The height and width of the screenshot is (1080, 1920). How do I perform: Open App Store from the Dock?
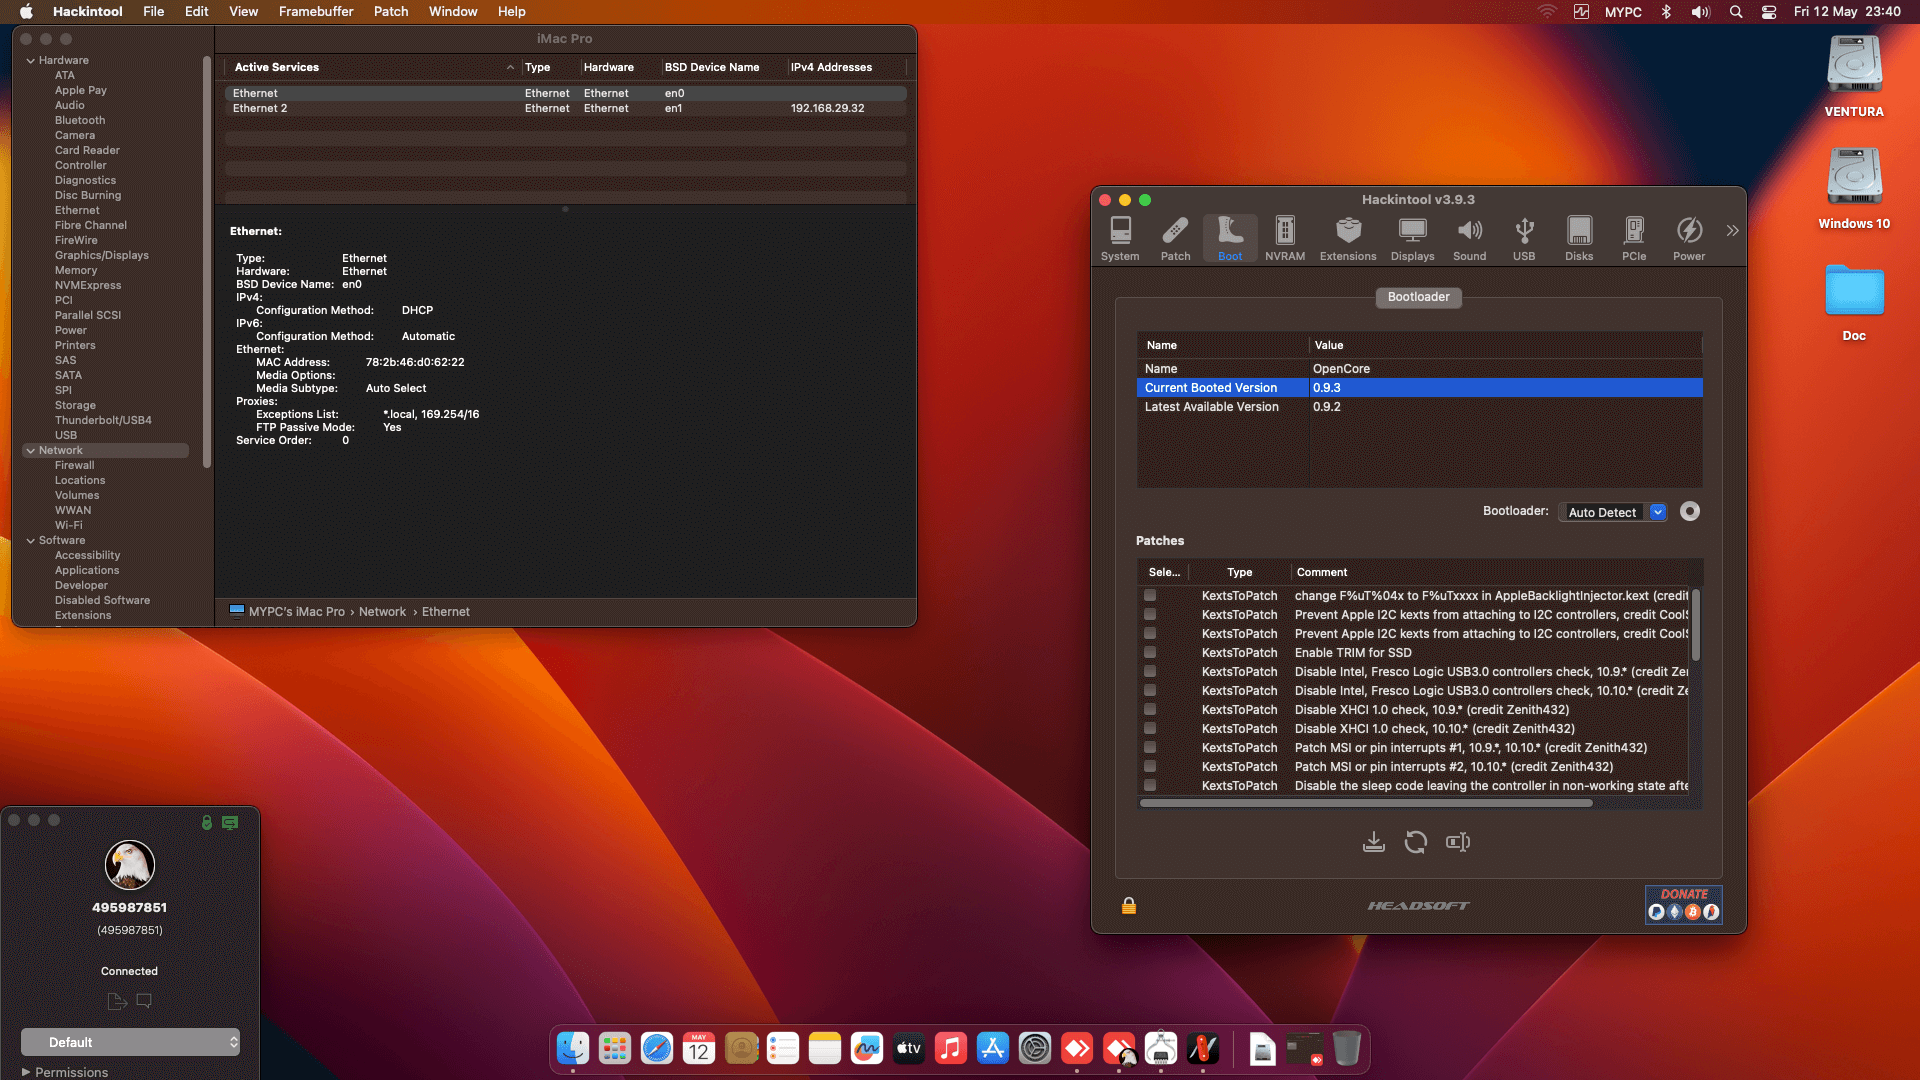click(993, 1048)
